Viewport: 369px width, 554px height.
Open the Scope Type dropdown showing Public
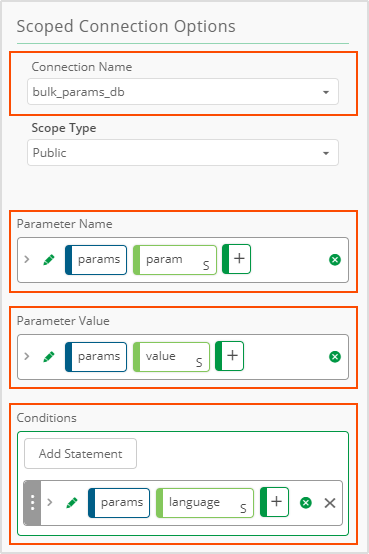pyautogui.click(x=183, y=153)
